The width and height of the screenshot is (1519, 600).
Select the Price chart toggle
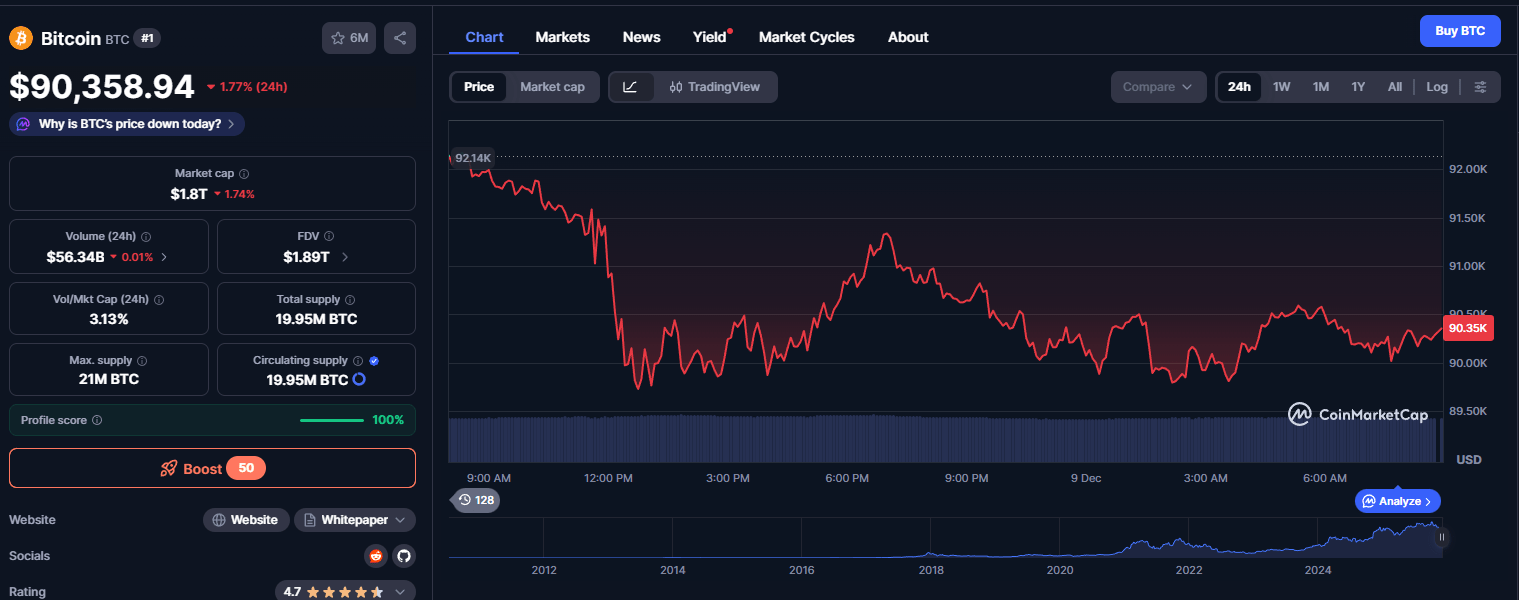[x=479, y=87]
